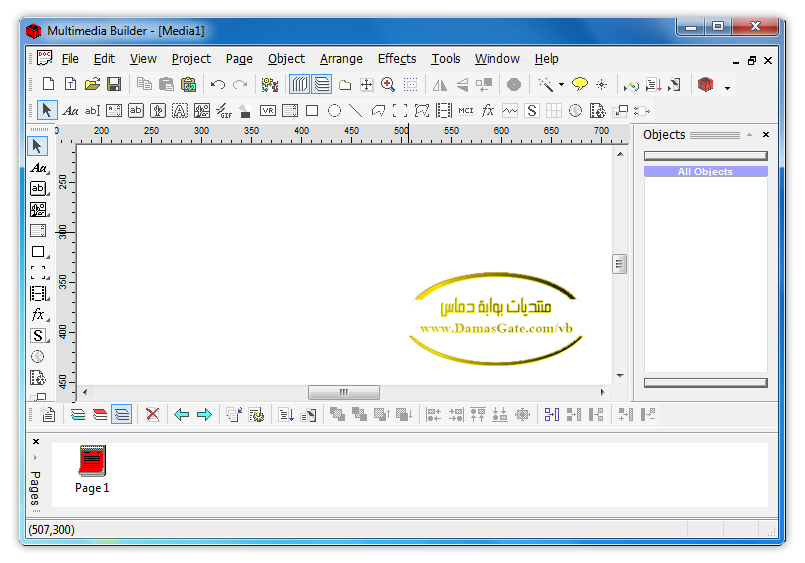Select the Text tool (Aa) in the object toolbar
Viewport: 805px width, 563px height.
(70, 110)
